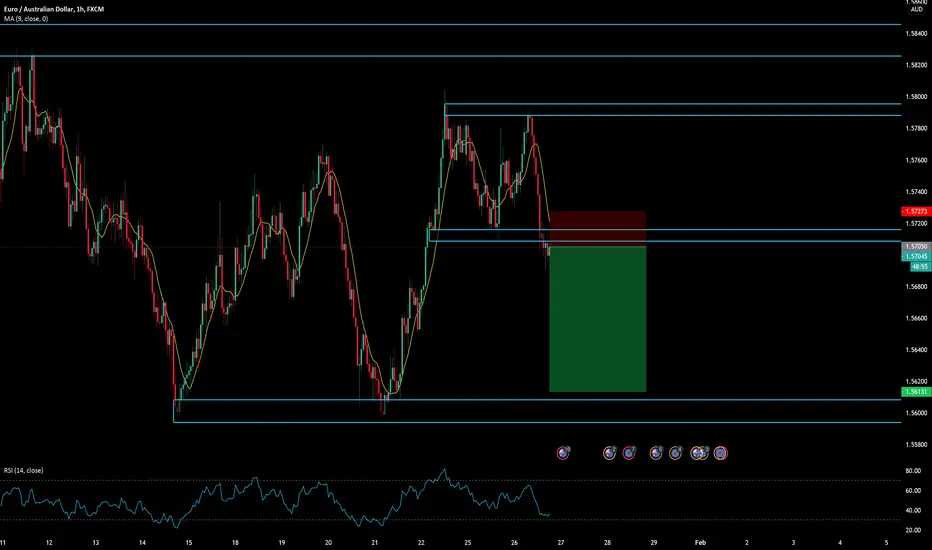
Task: Click the 1.56600 price axis label
Action: [x=916, y=318]
